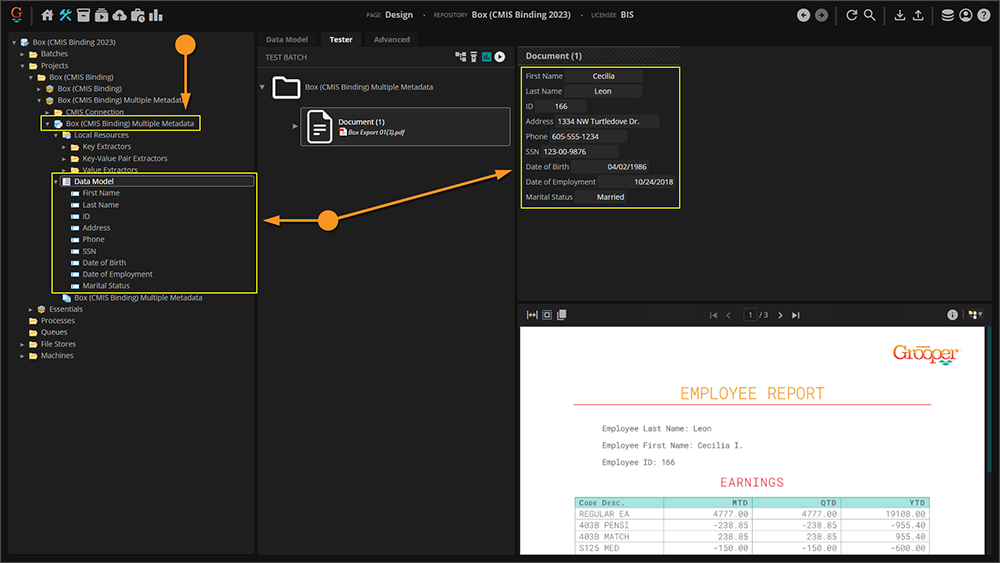The image size is (1000, 563).
Task: Go to the Home page icon
Action: coord(47,15)
